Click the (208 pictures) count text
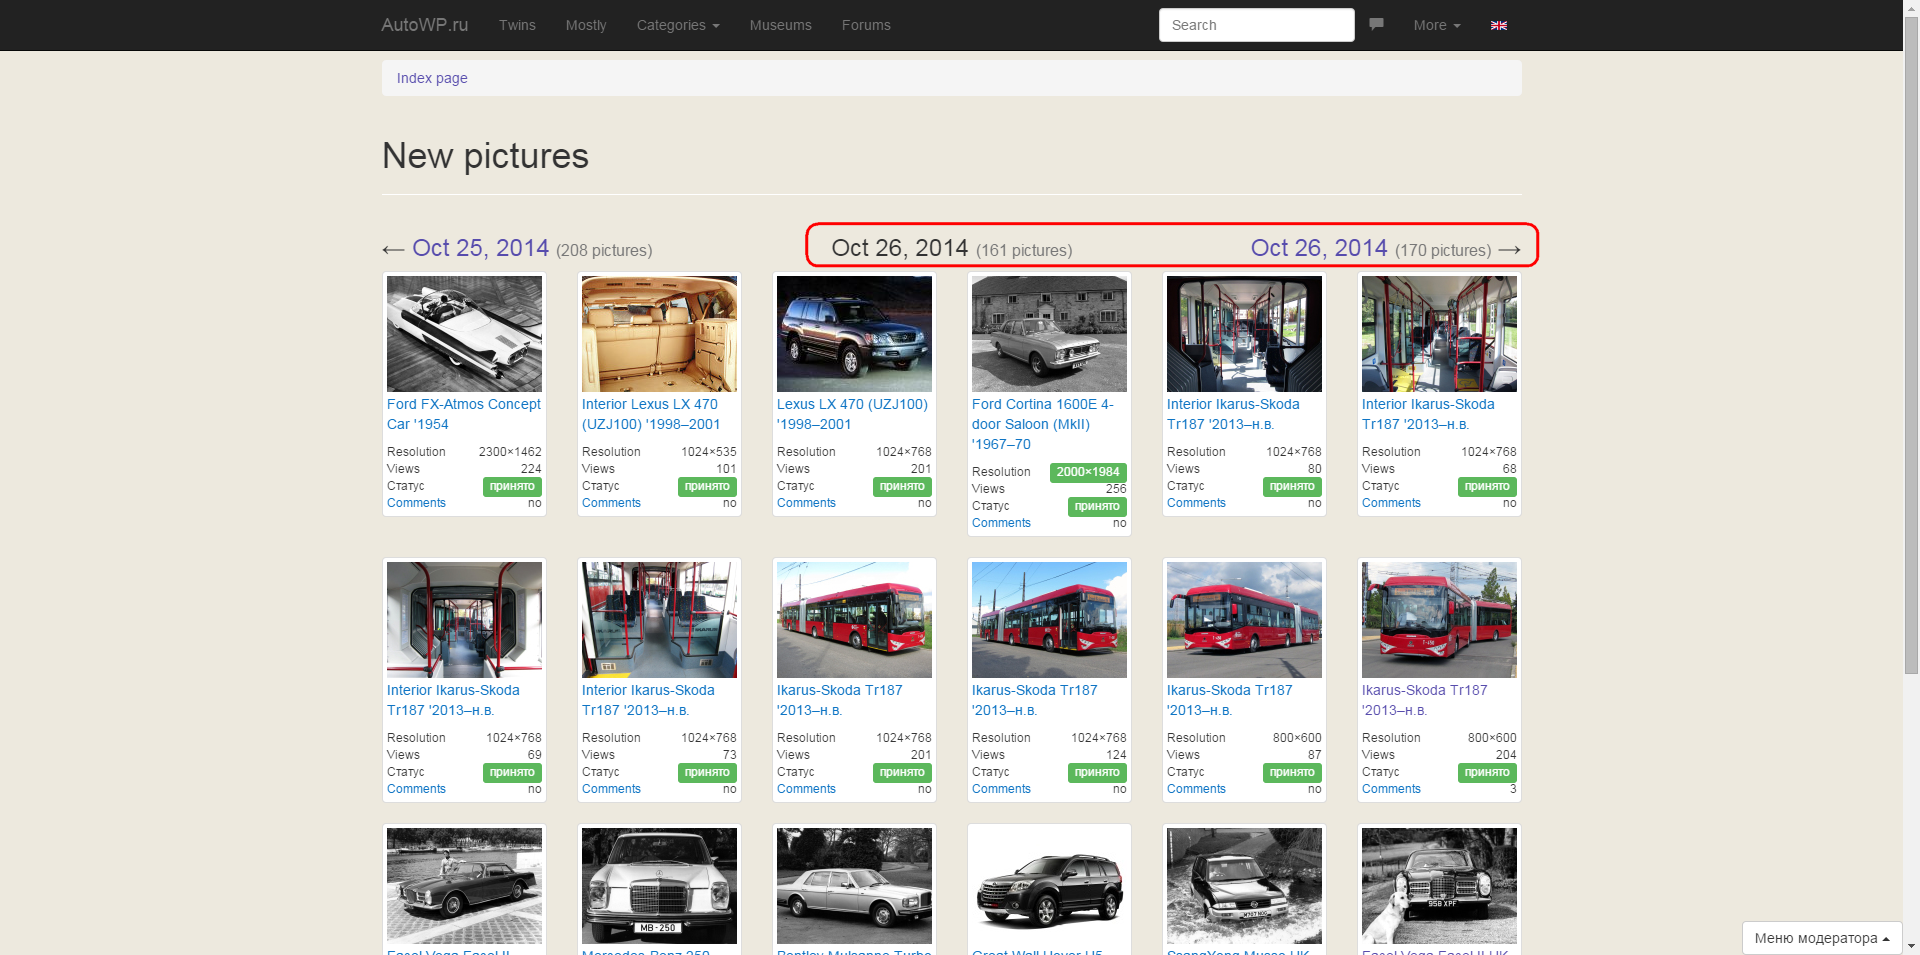 pyautogui.click(x=604, y=250)
